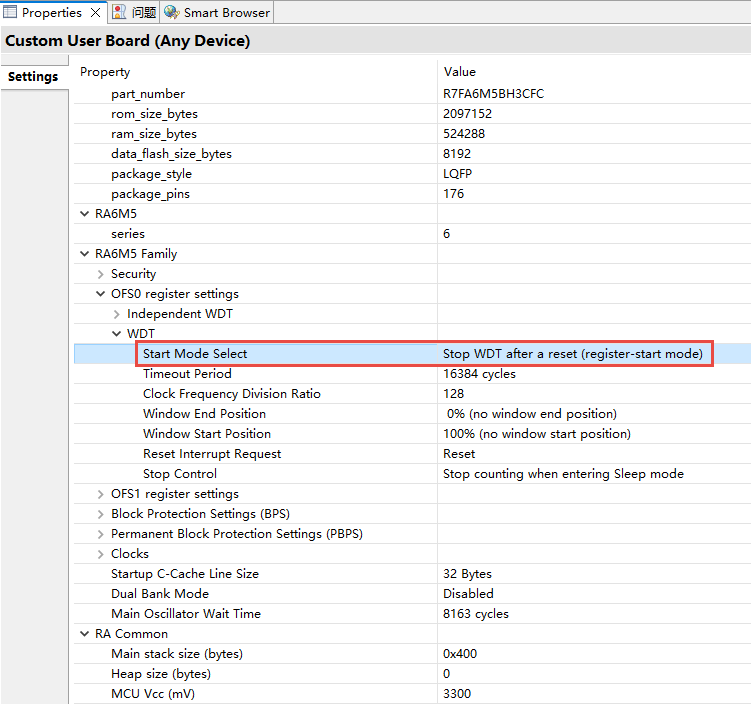Select the ram_size_bytes row
The height and width of the screenshot is (704, 751).
tap(154, 134)
